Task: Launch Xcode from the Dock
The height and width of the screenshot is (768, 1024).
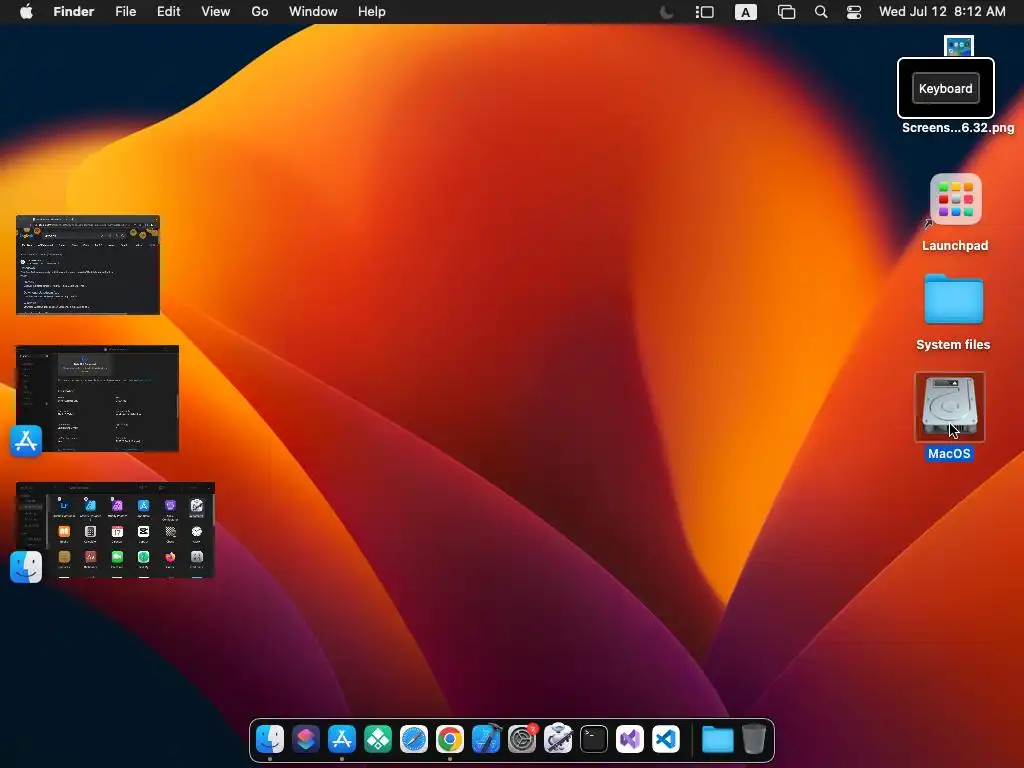Action: [486, 739]
